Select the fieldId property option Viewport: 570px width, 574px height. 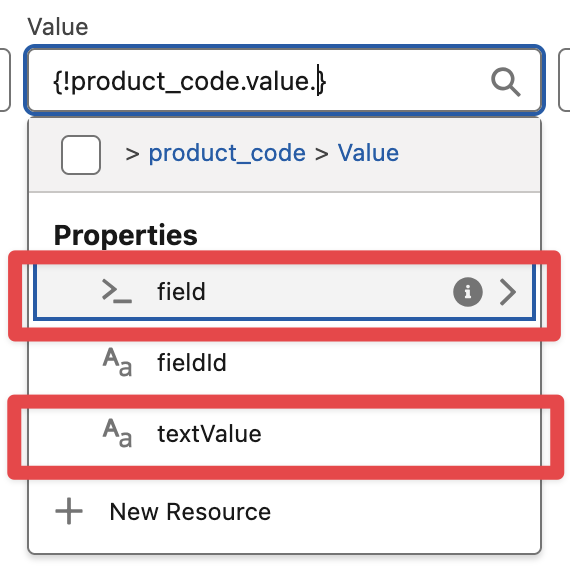[x=284, y=362]
